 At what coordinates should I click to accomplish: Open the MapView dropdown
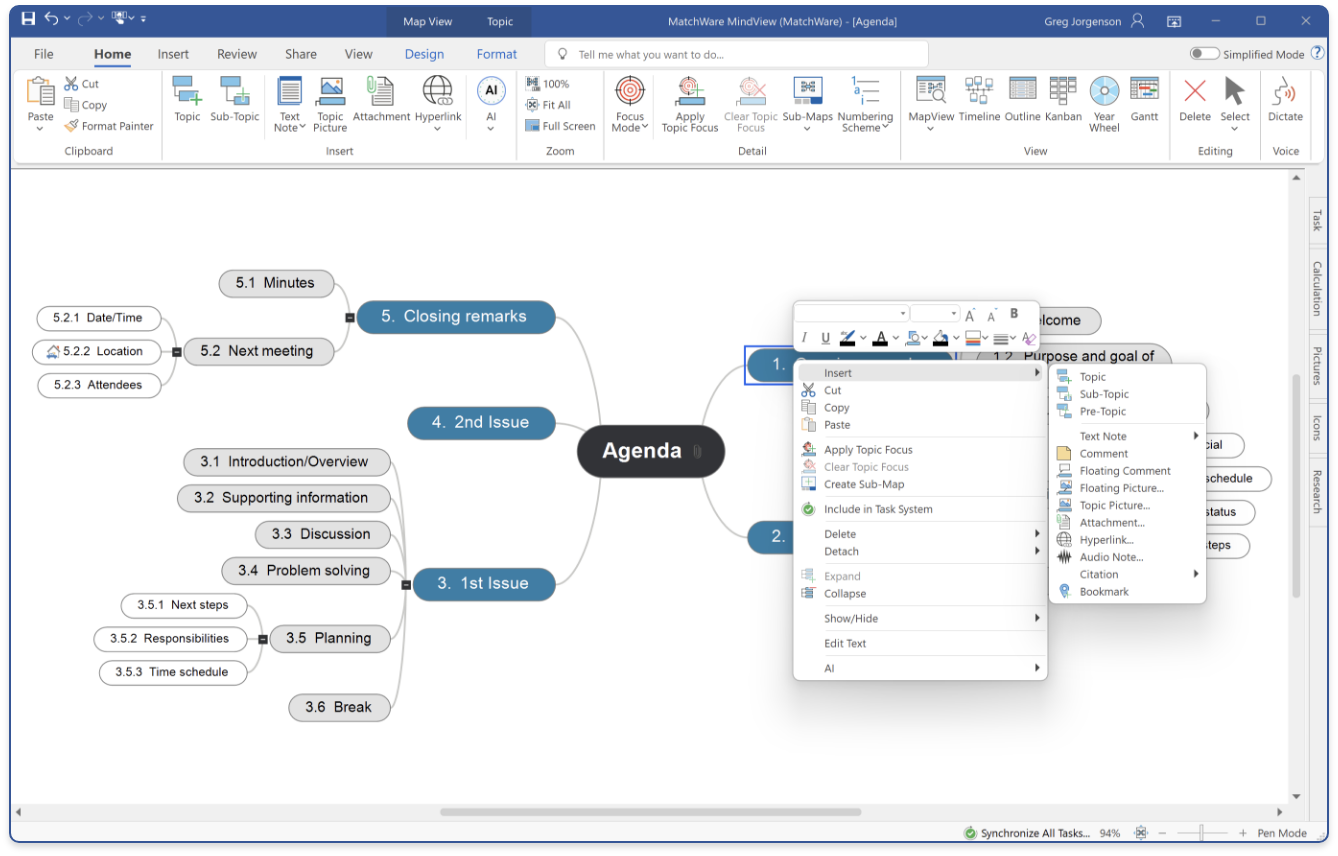(x=930, y=129)
